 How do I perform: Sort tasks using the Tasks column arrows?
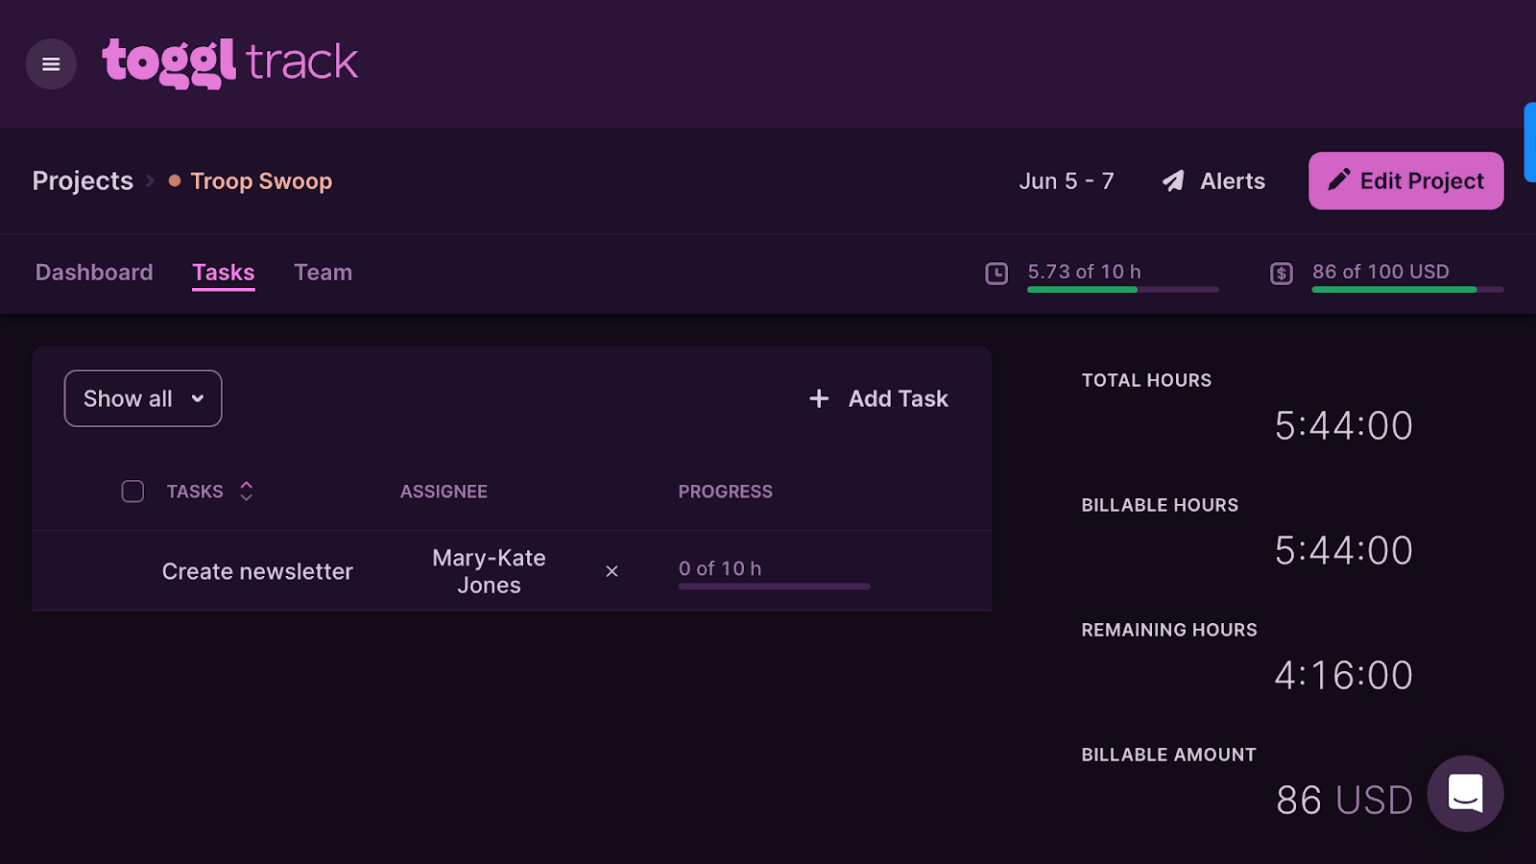click(x=246, y=491)
